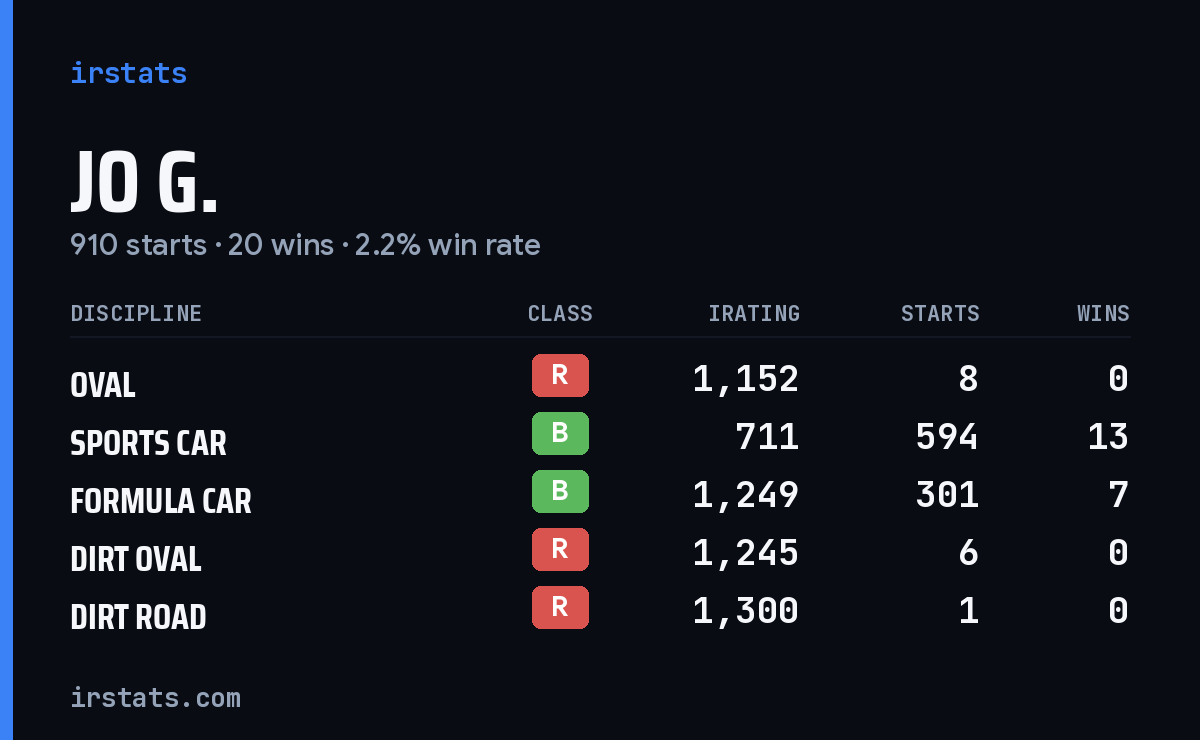The height and width of the screenshot is (740, 1200).
Task: Select the DIRT ROAD discipline row
Action: click(600, 611)
